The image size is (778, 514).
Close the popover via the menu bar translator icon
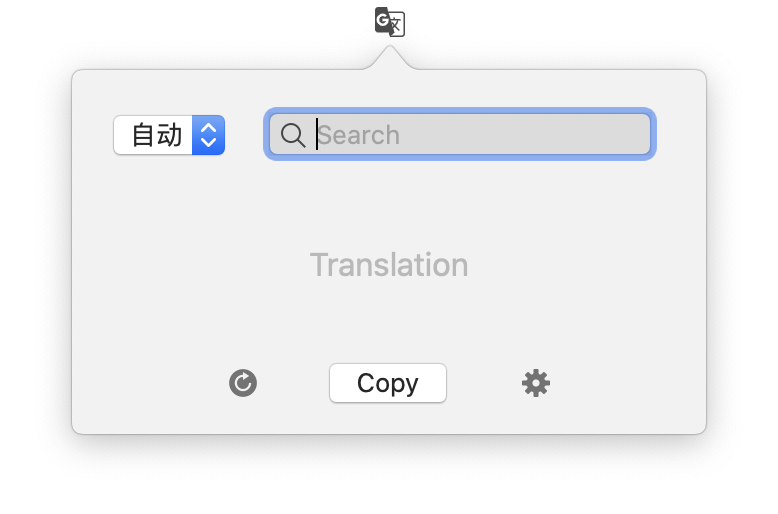click(x=389, y=21)
